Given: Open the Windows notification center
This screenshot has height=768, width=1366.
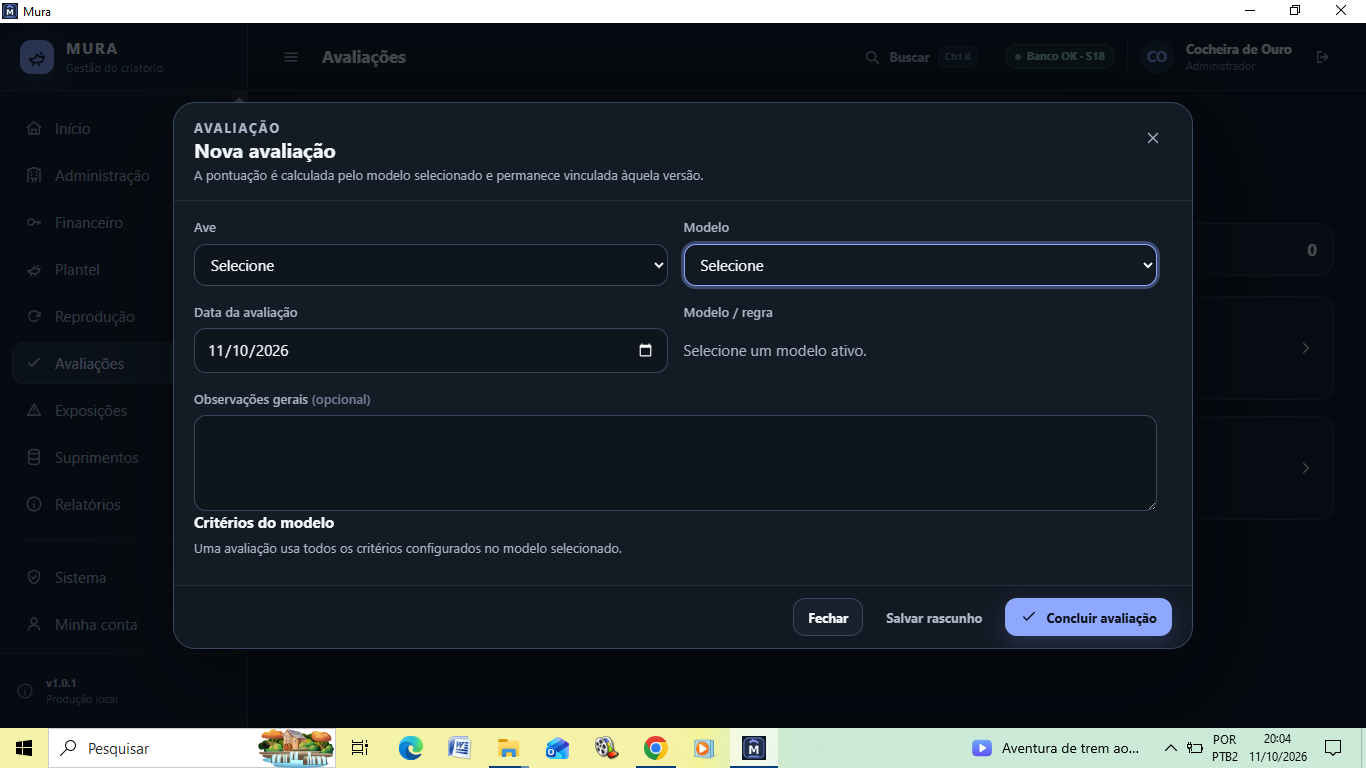Looking at the screenshot, I should click(x=1333, y=748).
